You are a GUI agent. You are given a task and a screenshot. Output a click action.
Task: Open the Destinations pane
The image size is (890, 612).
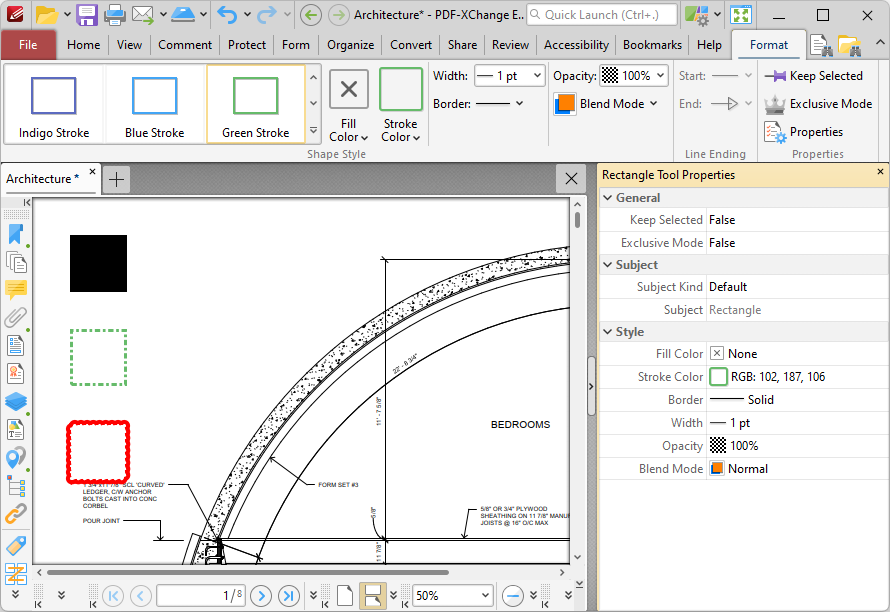(x=16, y=457)
